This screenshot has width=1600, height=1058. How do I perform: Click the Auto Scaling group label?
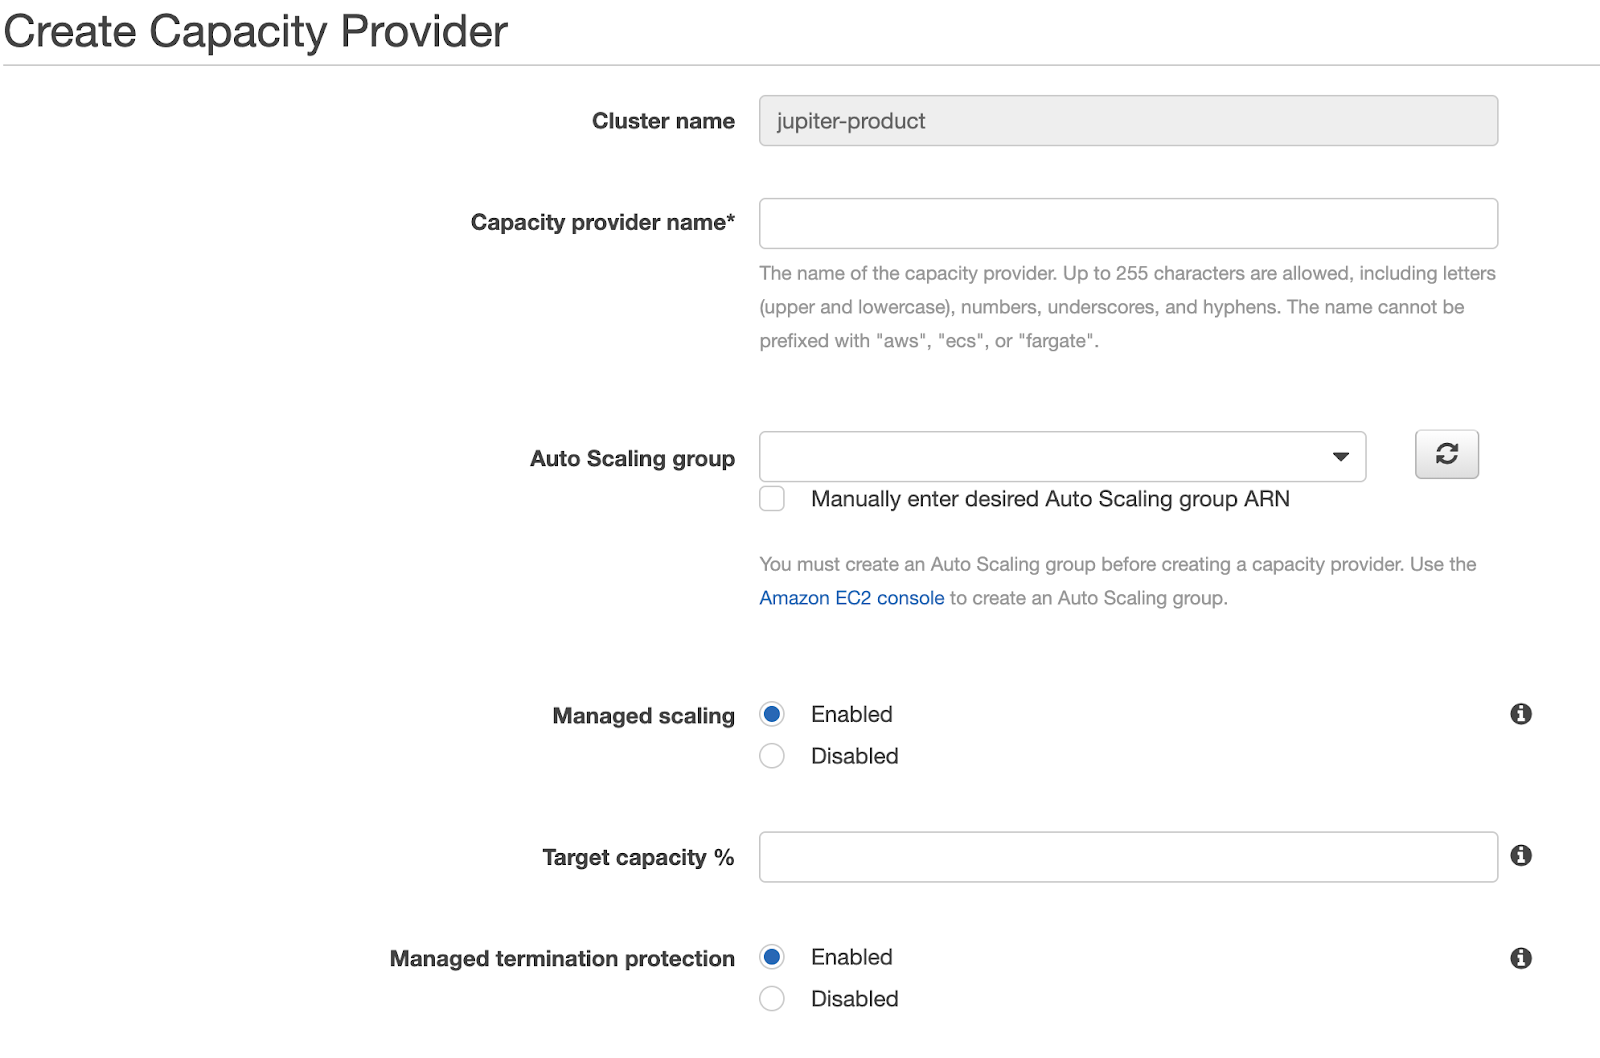pyautogui.click(x=632, y=459)
